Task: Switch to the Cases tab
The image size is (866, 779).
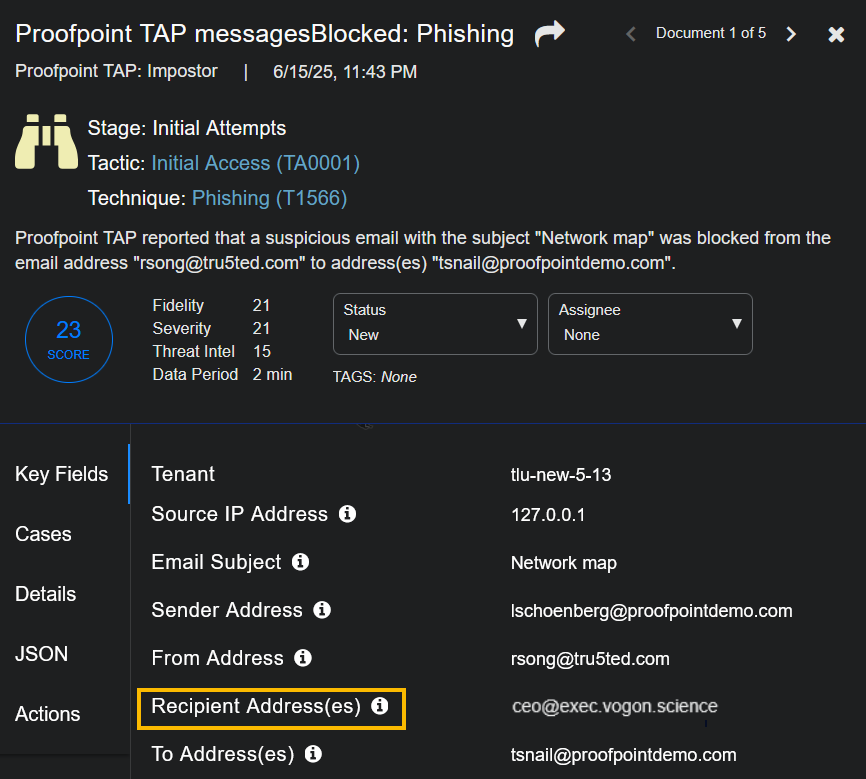Action: [x=44, y=534]
